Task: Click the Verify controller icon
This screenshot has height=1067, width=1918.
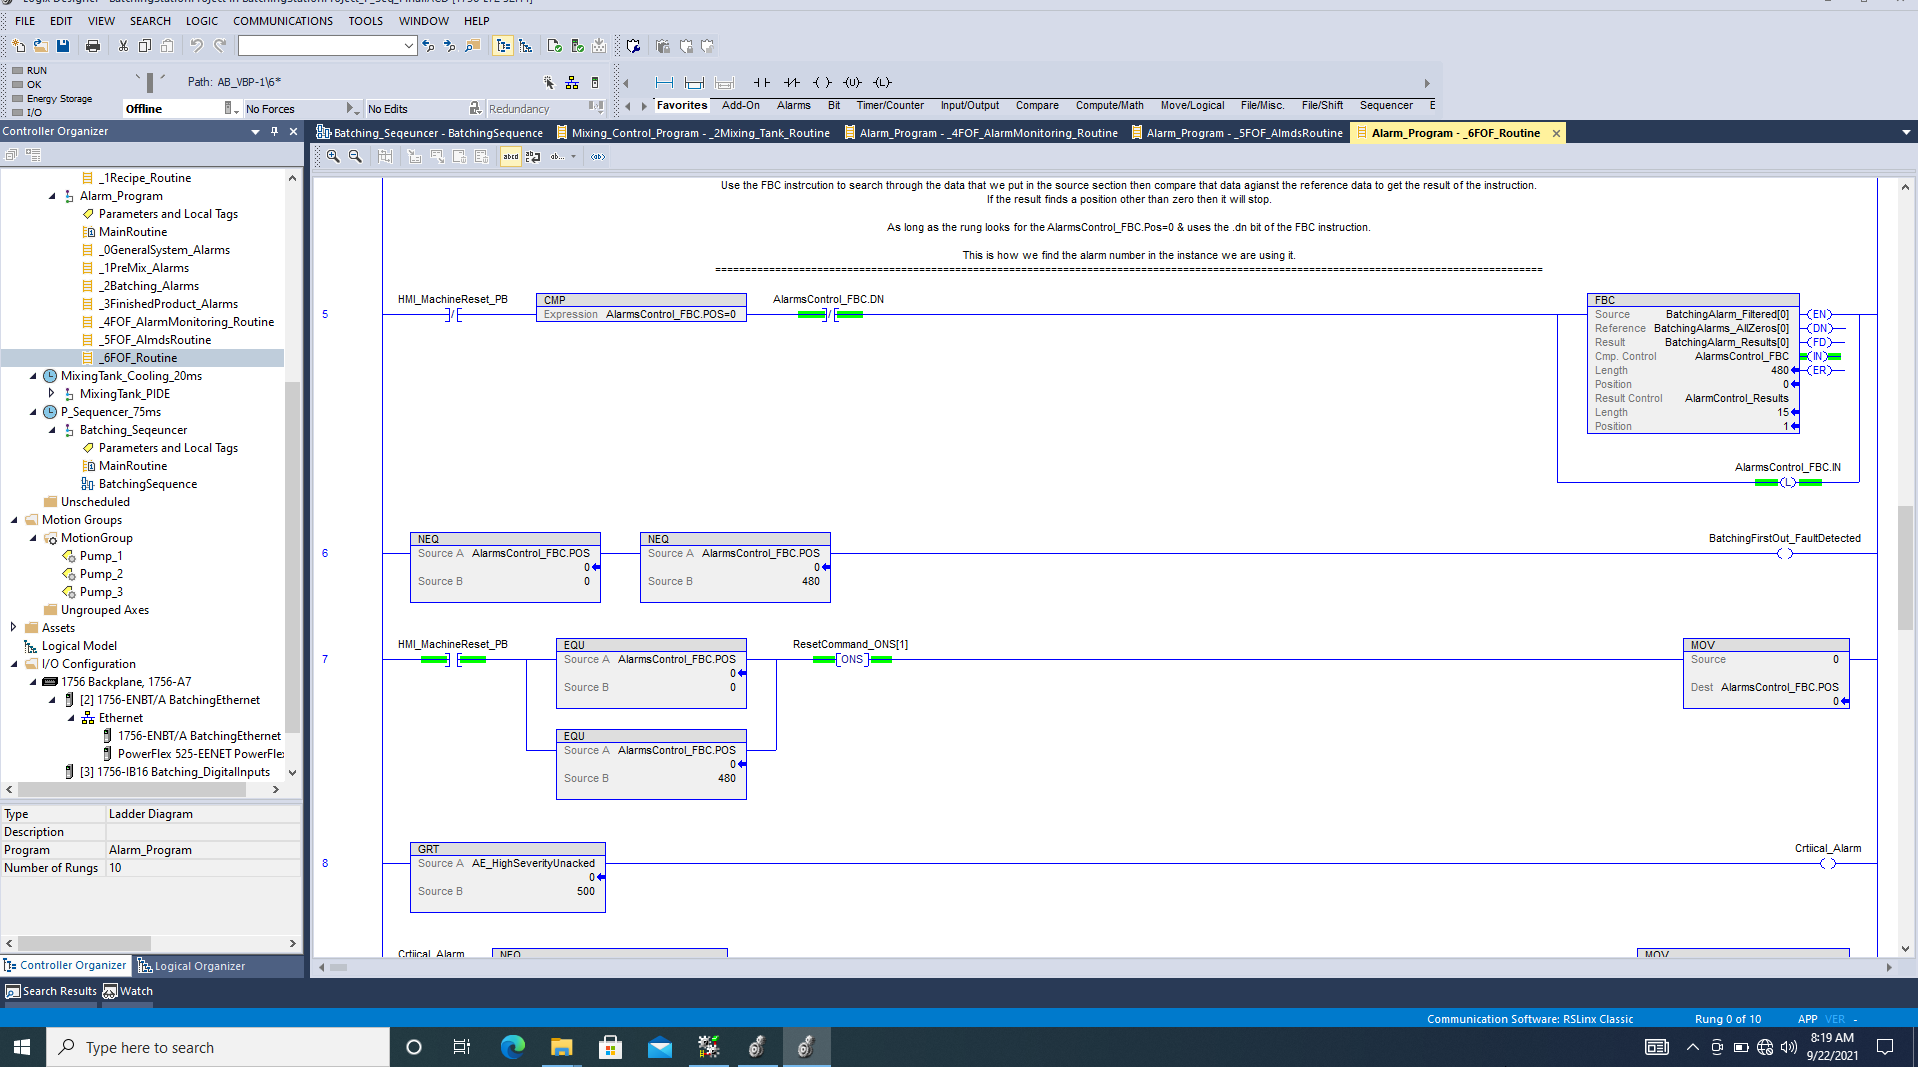Action: tap(577, 46)
